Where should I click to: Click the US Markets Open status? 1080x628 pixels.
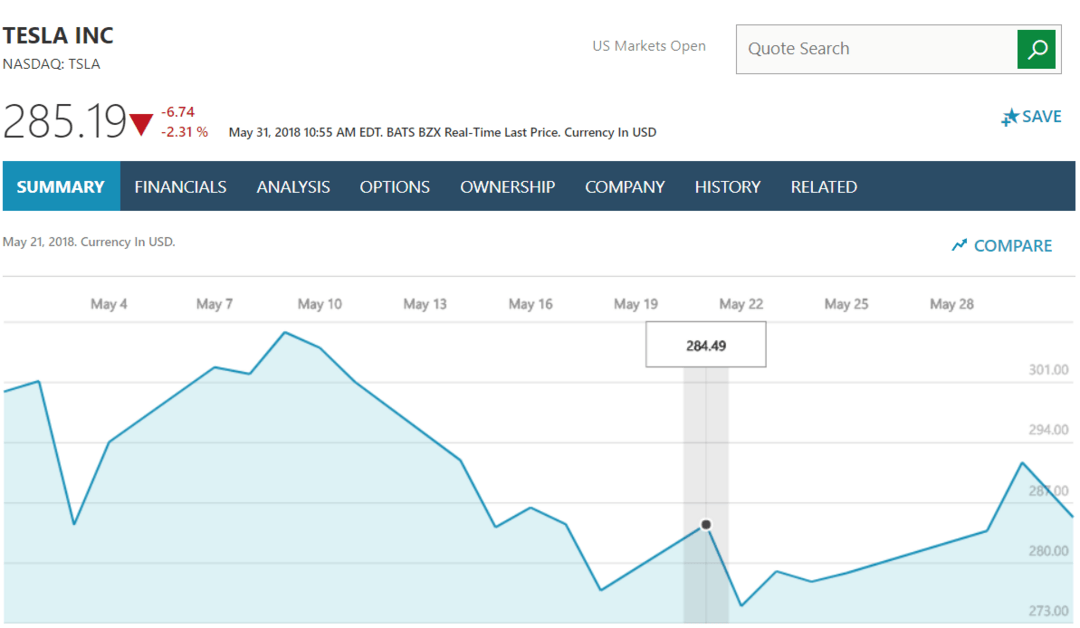pyautogui.click(x=649, y=46)
